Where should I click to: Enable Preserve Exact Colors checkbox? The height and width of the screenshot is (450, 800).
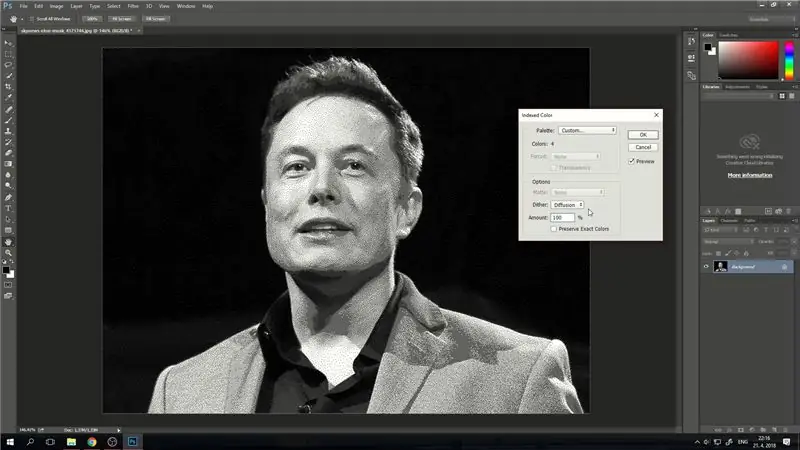(554, 229)
